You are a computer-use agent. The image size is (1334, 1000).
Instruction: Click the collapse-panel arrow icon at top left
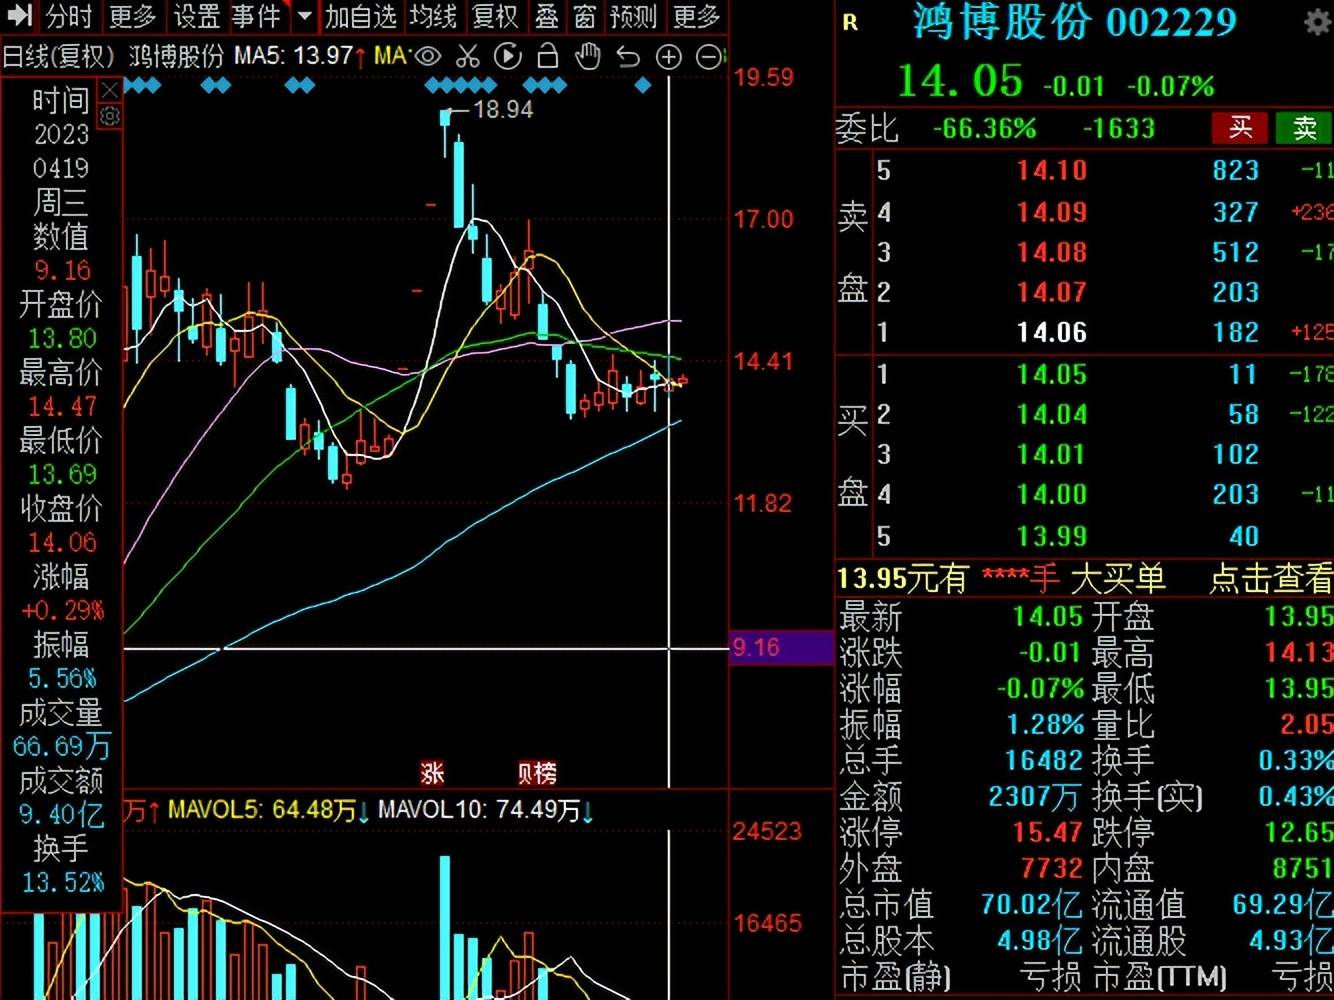coord(19,16)
